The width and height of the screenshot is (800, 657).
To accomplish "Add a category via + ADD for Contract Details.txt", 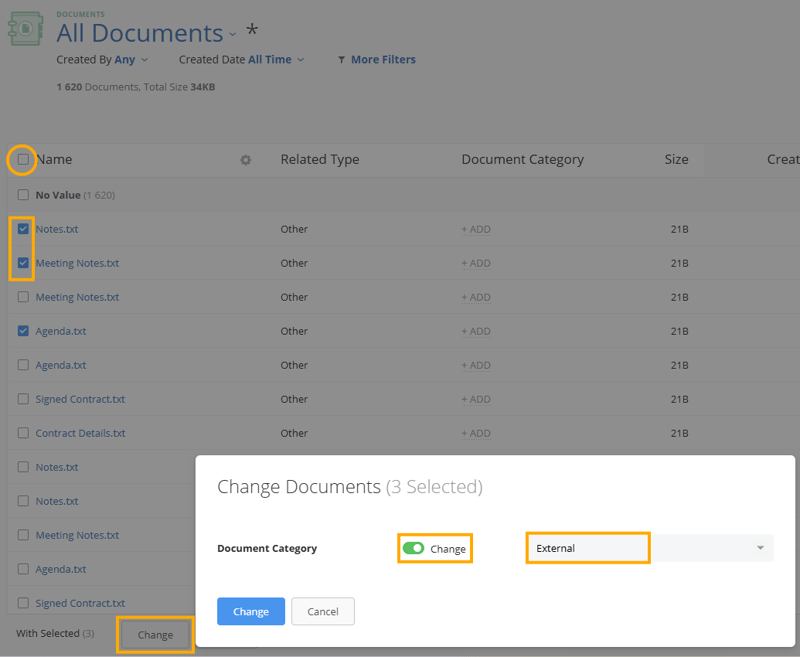I will (x=476, y=433).
